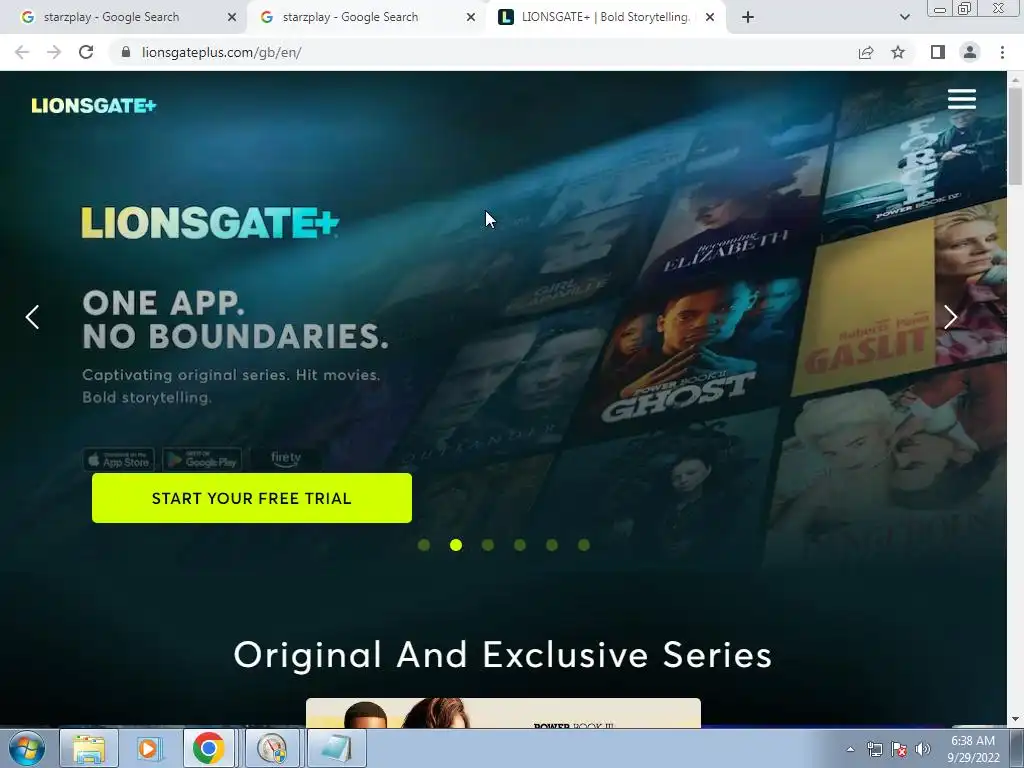Click the page vertical scrollbar thumb
The width and height of the screenshot is (1024, 768).
[1015, 135]
